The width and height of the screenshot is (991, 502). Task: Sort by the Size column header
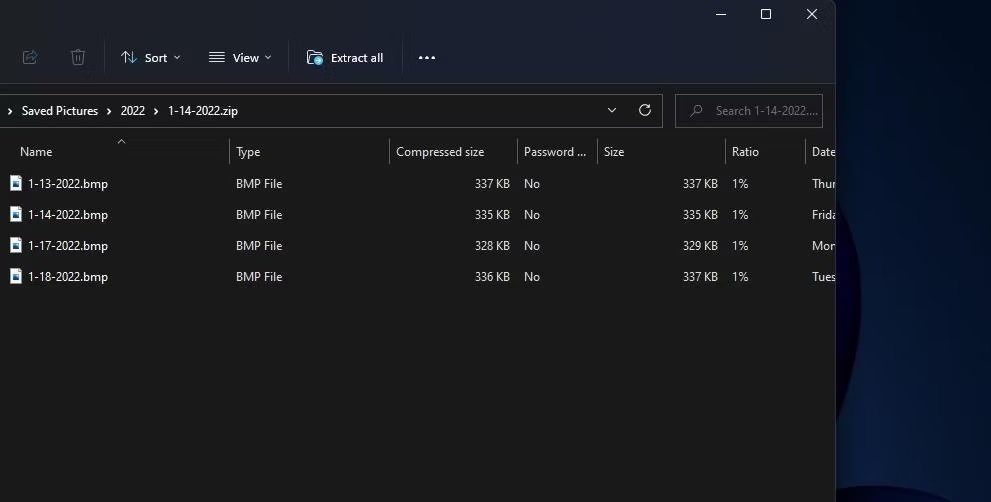[614, 152]
